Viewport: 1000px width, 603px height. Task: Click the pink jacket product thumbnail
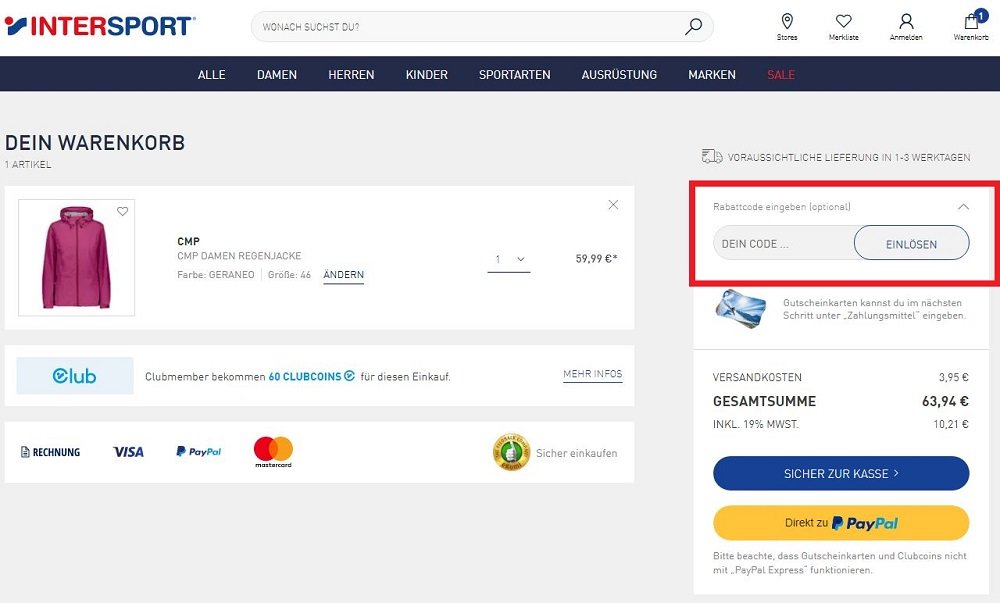[x=77, y=258]
